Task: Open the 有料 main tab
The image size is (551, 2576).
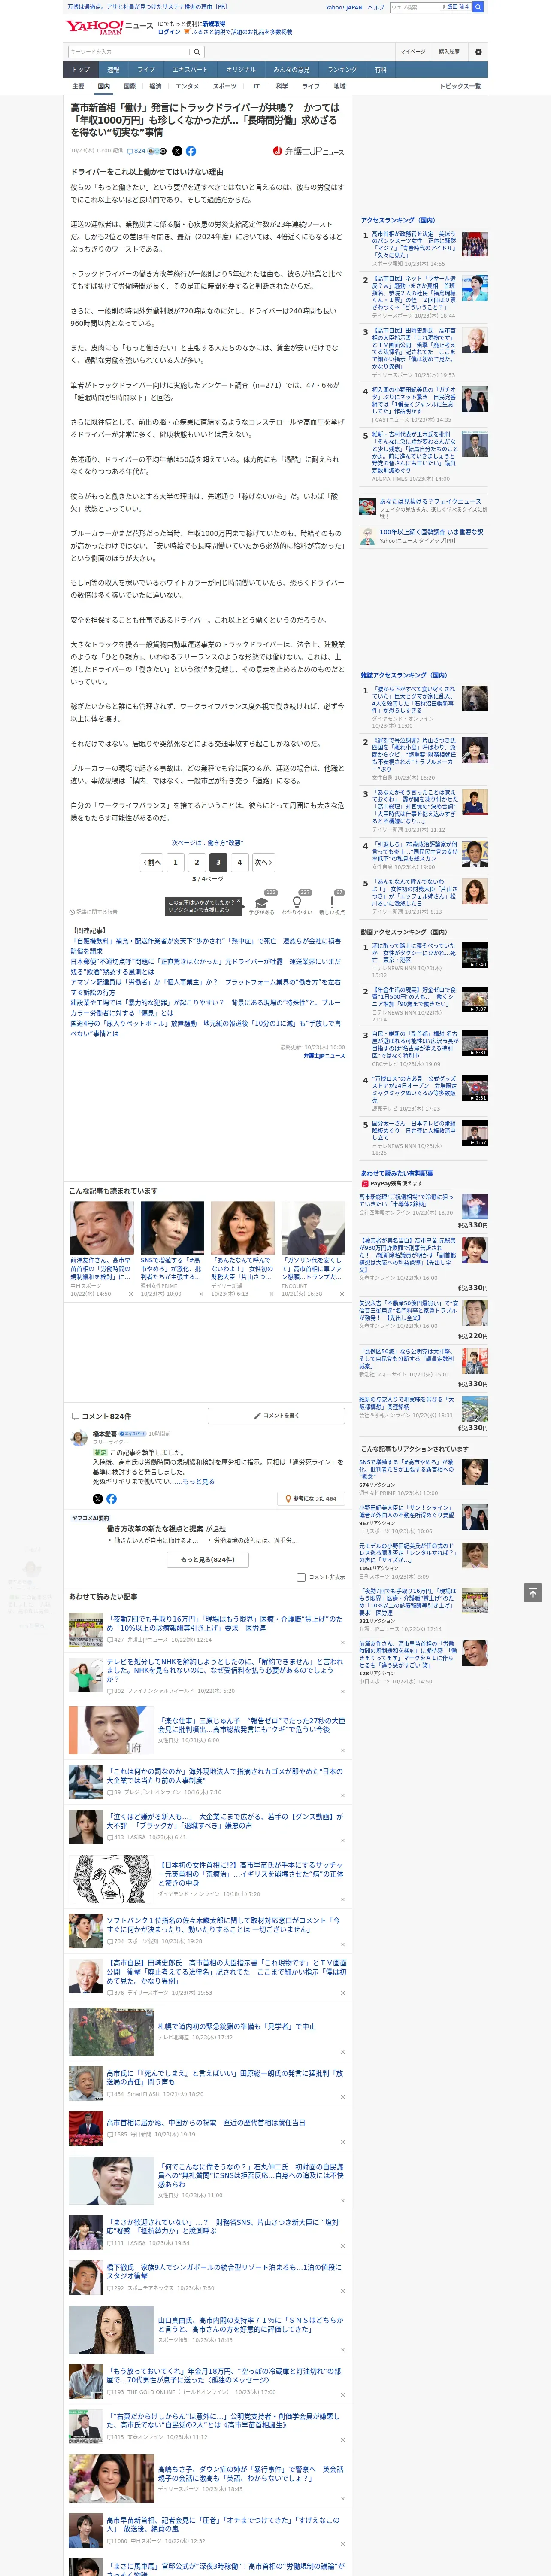Action: point(381,70)
